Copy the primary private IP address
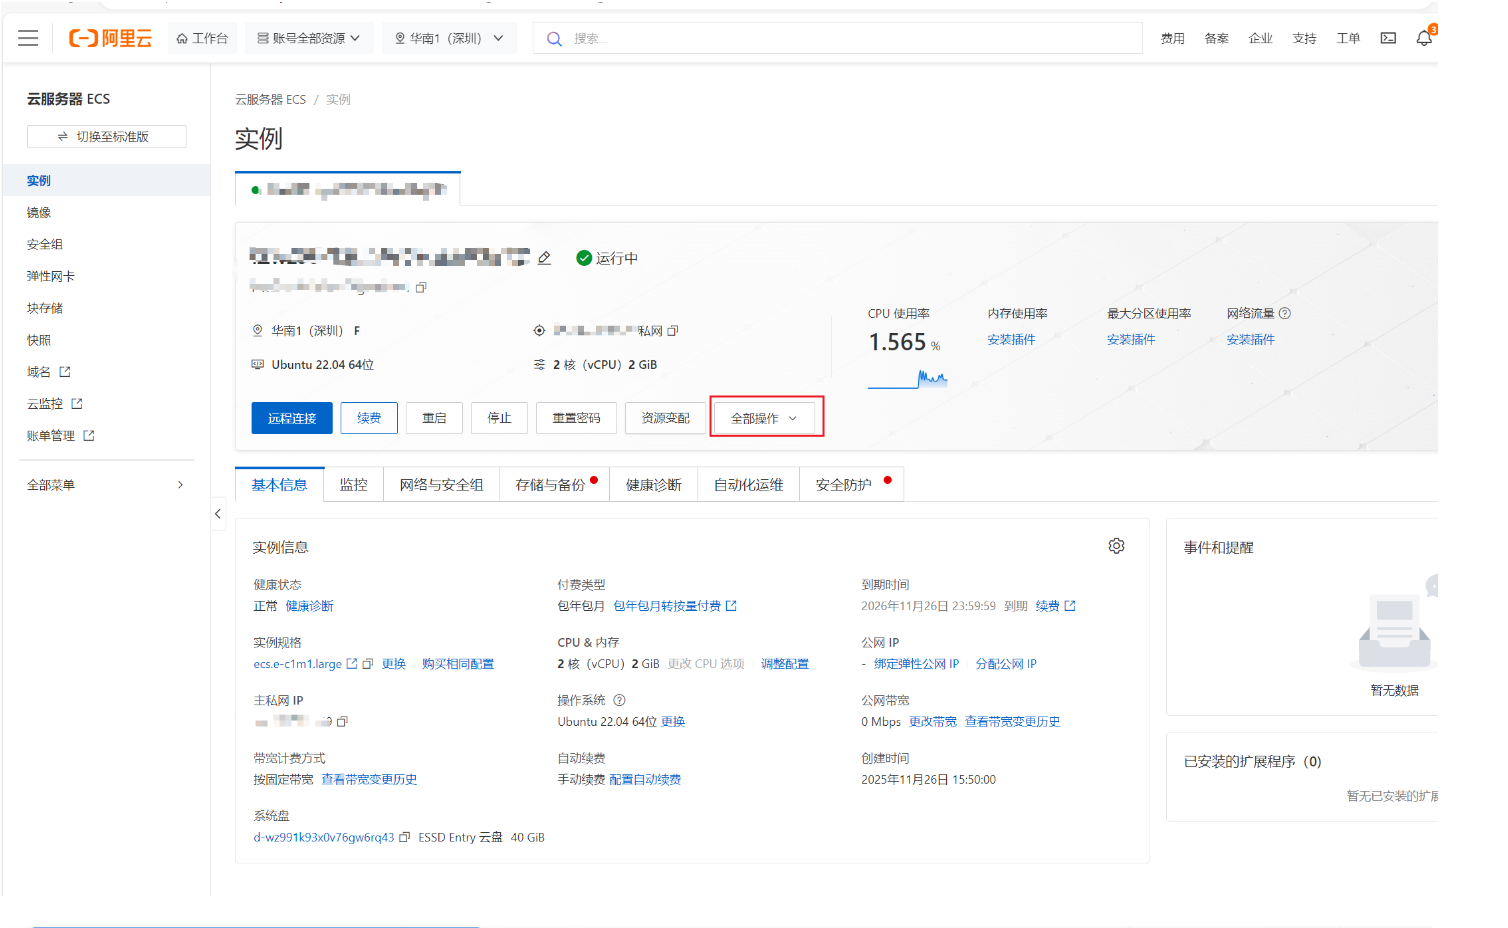 [343, 722]
